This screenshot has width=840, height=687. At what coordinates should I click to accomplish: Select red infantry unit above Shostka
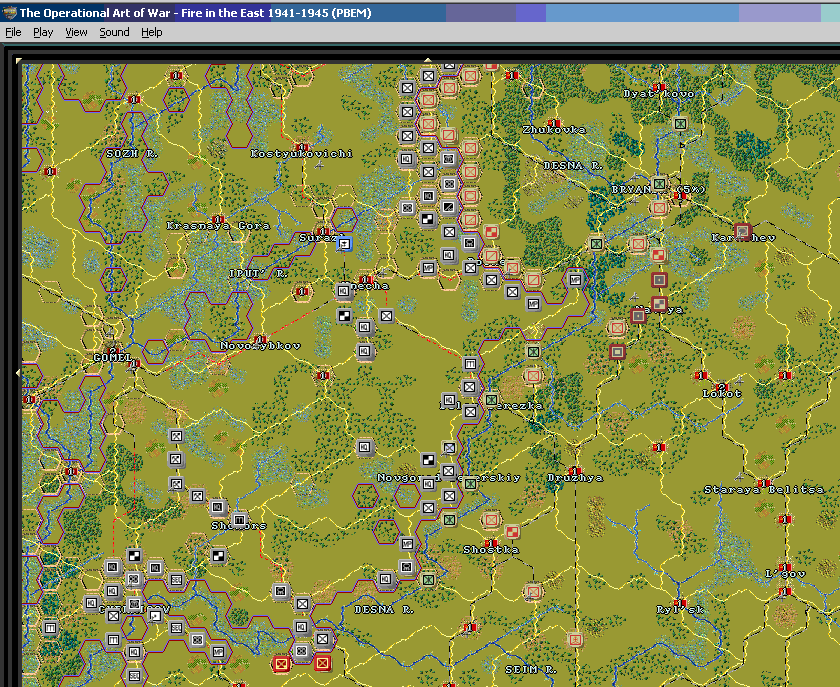pos(491,519)
